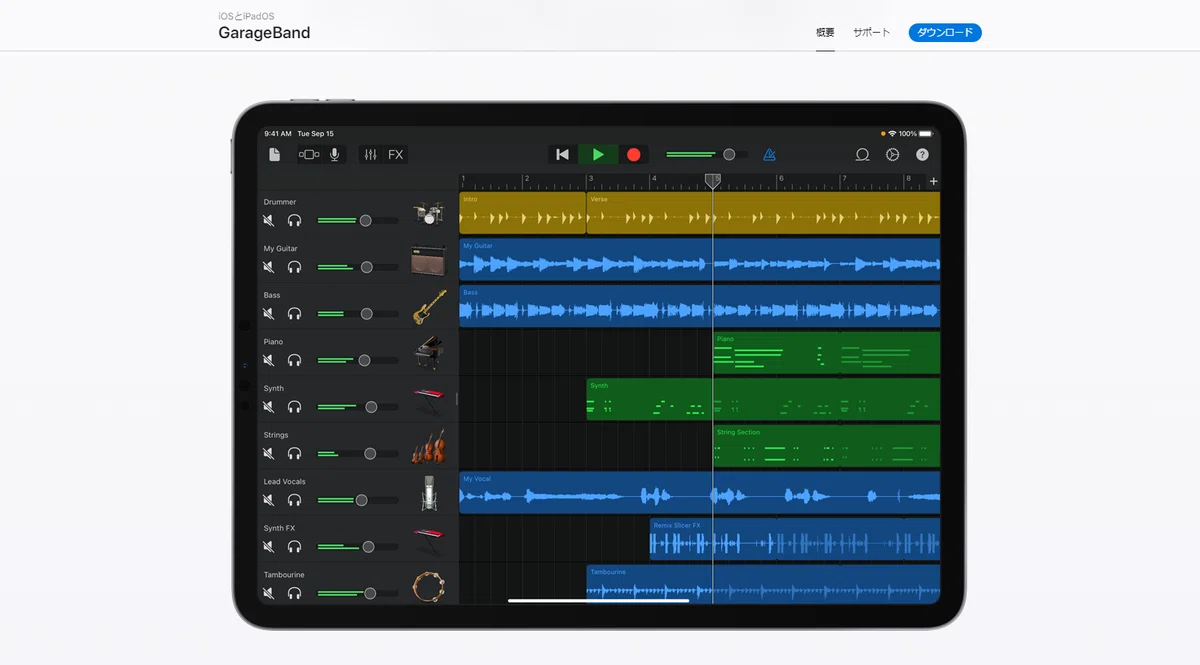Viewport: 1200px width, 665px height.
Task: Click bar 3 on the ruler
Action: [591, 179]
